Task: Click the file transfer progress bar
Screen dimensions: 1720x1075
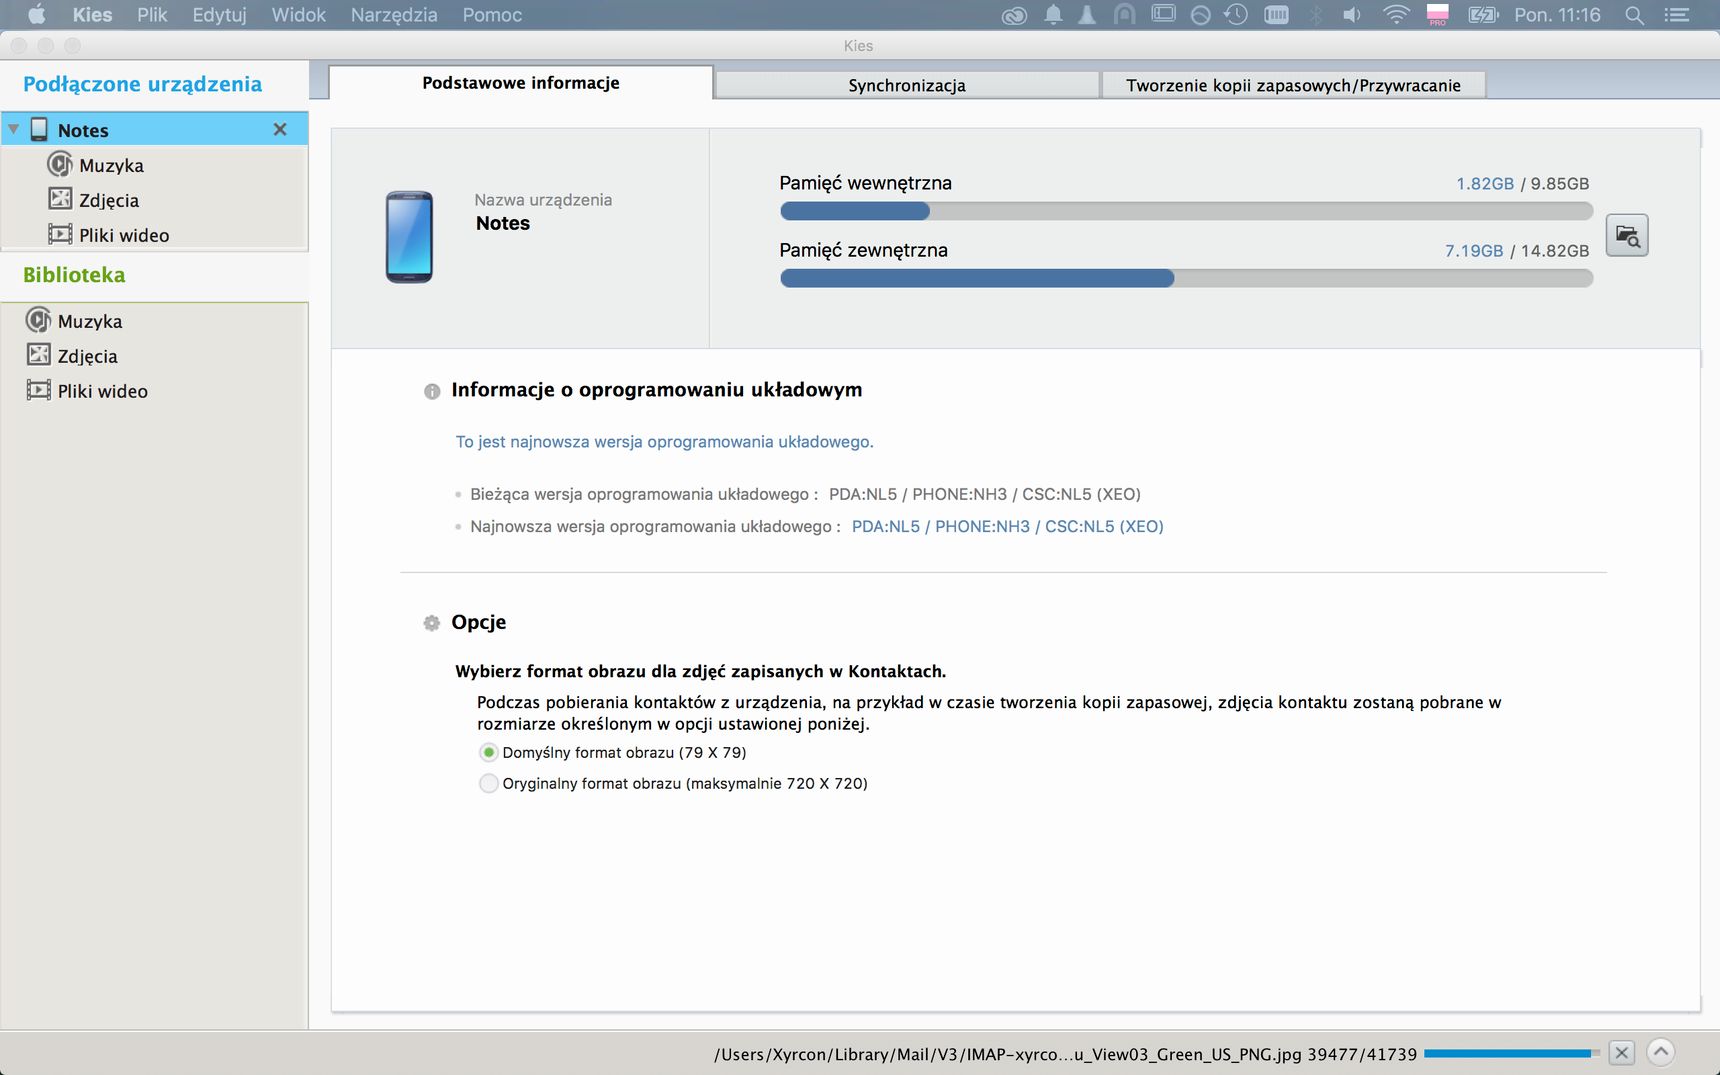Action: pos(1511,1053)
